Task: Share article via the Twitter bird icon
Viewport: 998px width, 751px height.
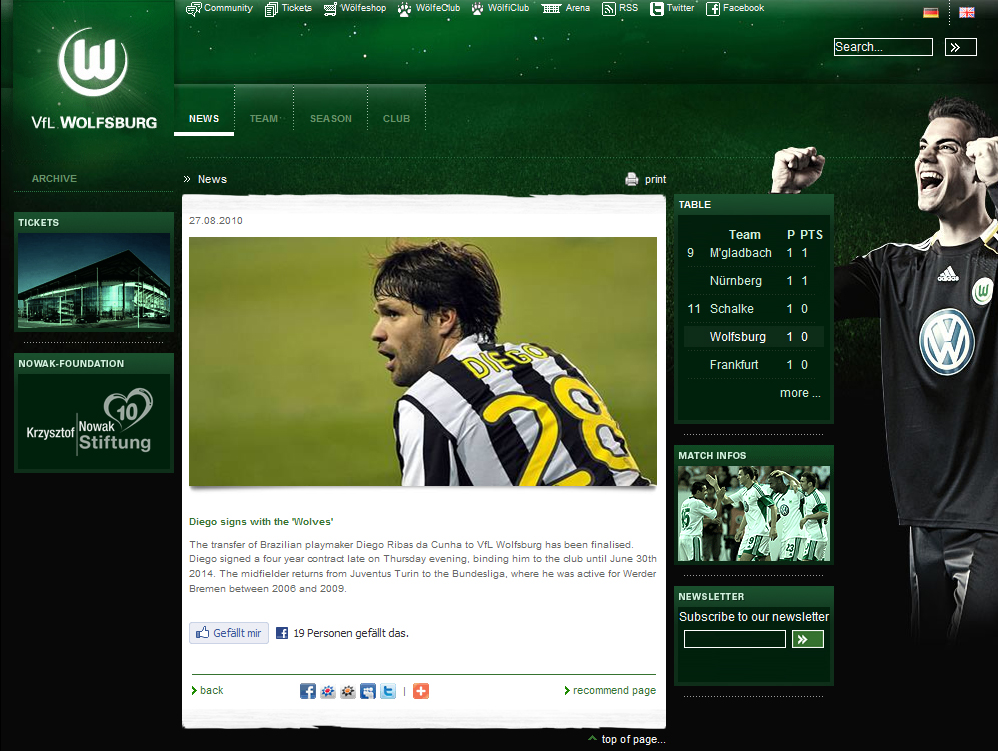Action: coord(388,691)
